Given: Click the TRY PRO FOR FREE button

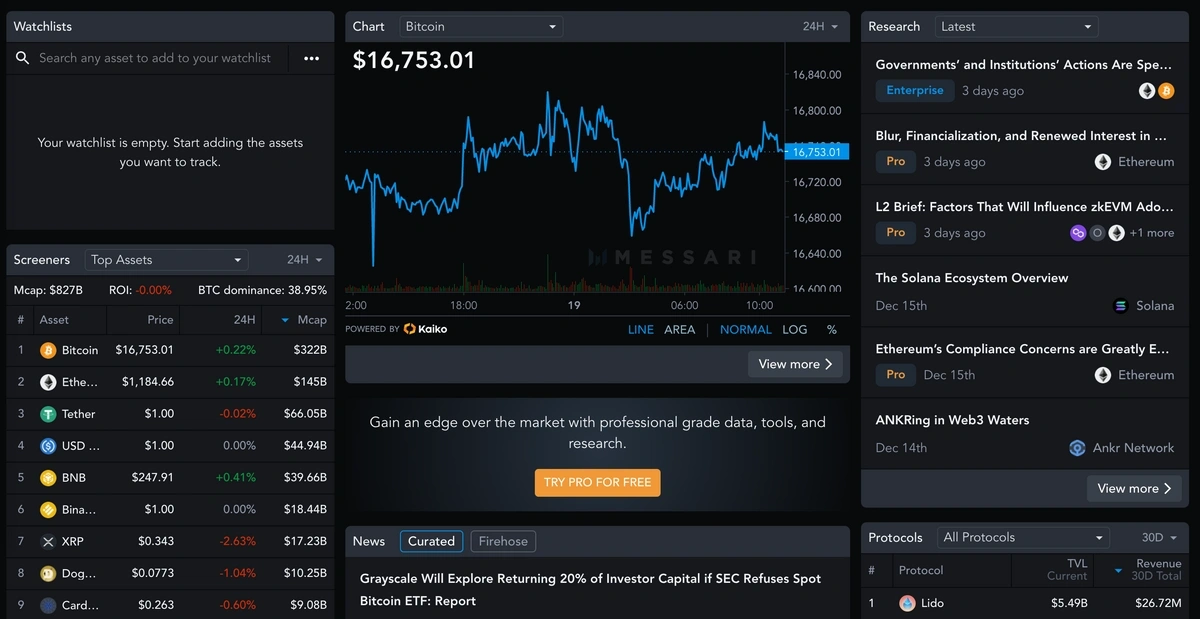Looking at the screenshot, I should pyautogui.click(x=597, y=482).
